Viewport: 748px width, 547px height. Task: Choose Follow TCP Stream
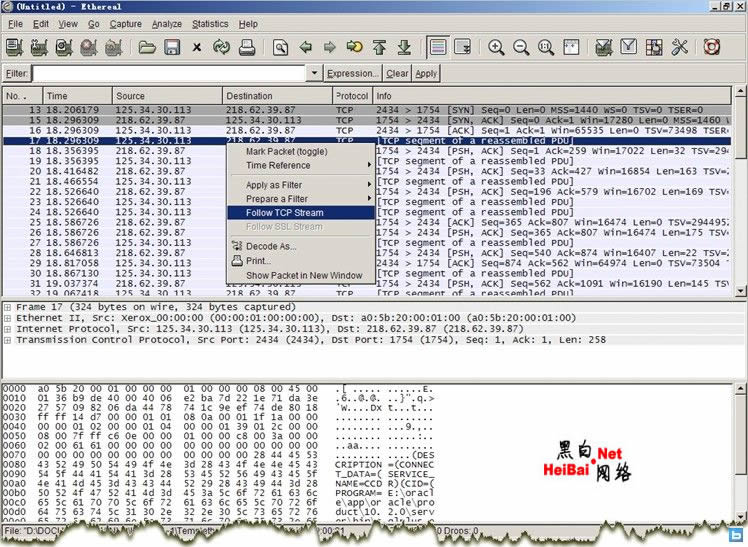coord(301,213)
